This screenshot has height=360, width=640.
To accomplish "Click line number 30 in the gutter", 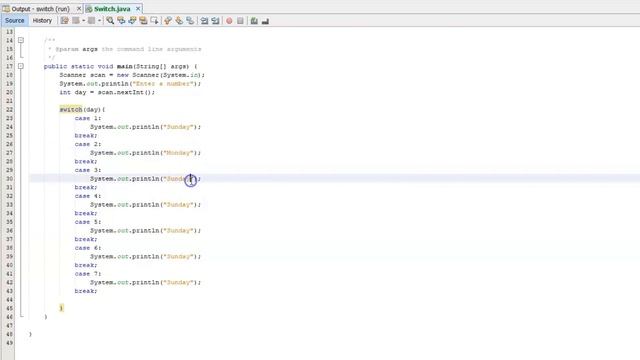I will 9,179.
